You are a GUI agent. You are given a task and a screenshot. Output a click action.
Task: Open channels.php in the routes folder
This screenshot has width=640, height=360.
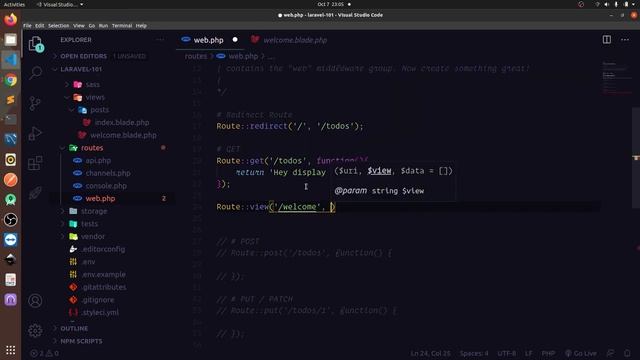tap(108, 173)
